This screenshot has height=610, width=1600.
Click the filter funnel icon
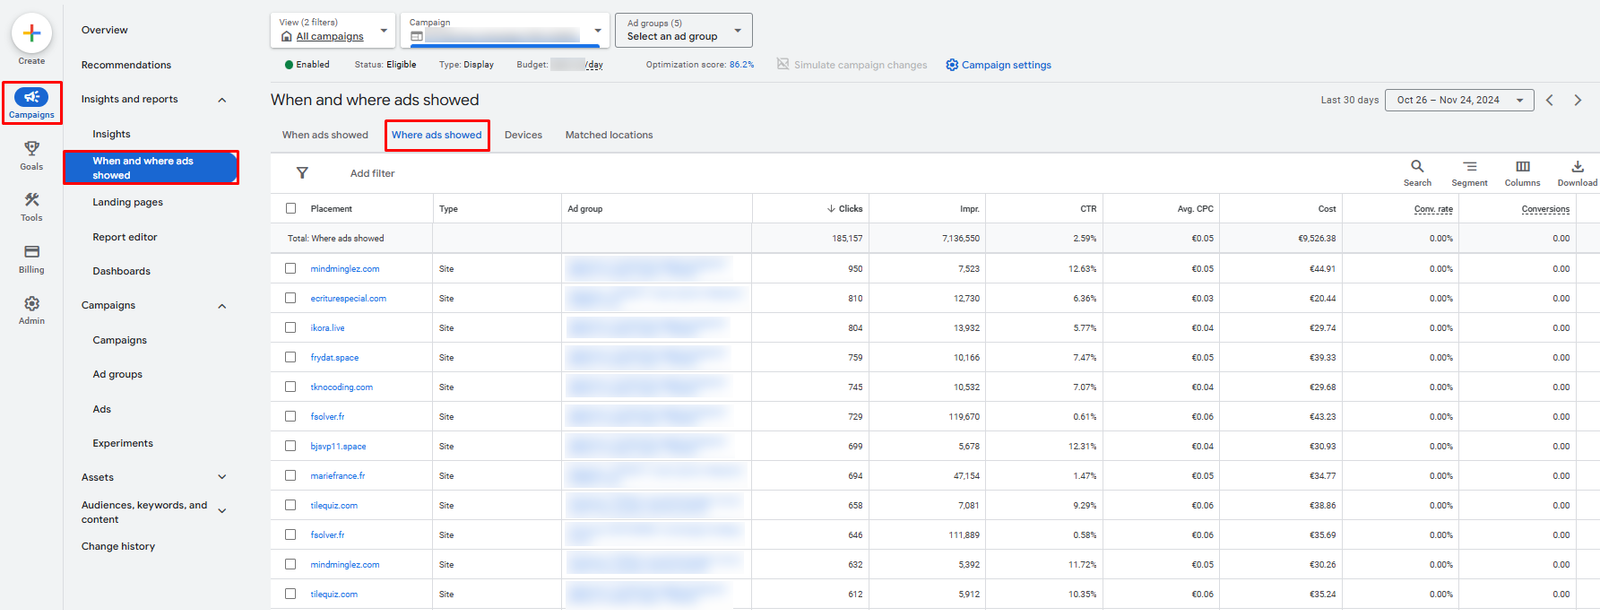tap(302, 173)
